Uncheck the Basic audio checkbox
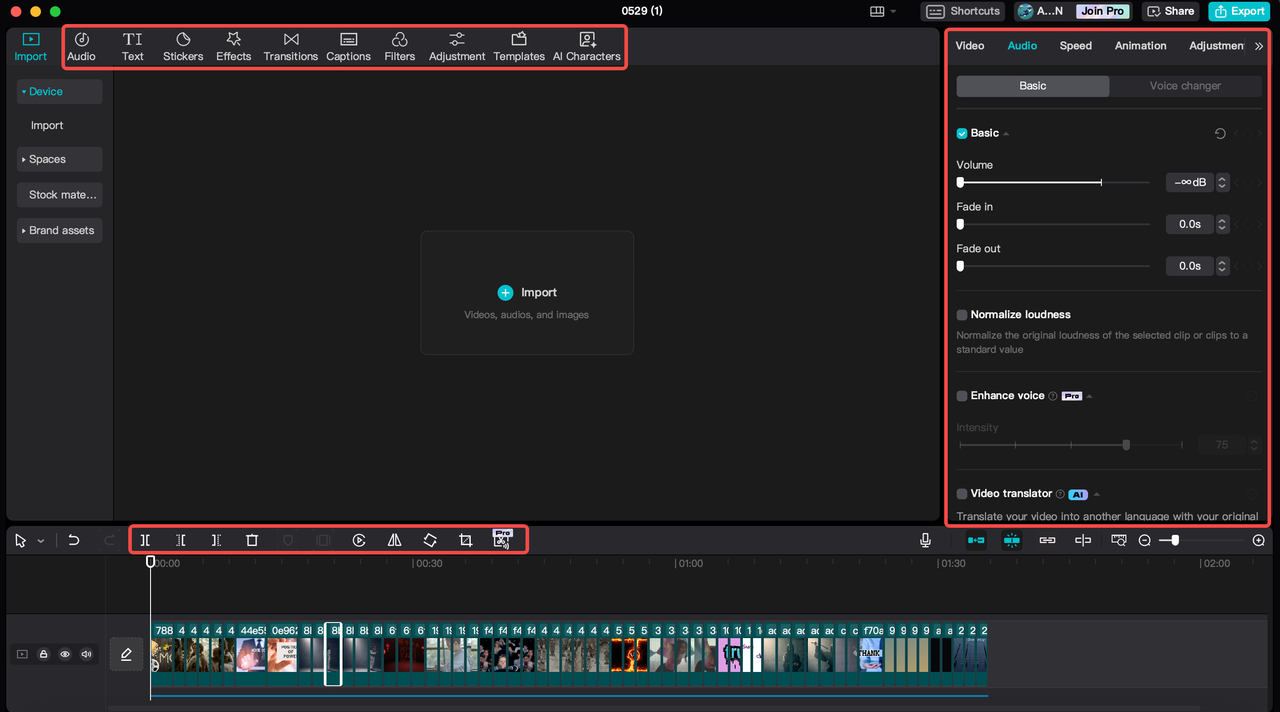The height and width of the screenshot is (712, 1280). pyautogui.click(x=962, y=133)
